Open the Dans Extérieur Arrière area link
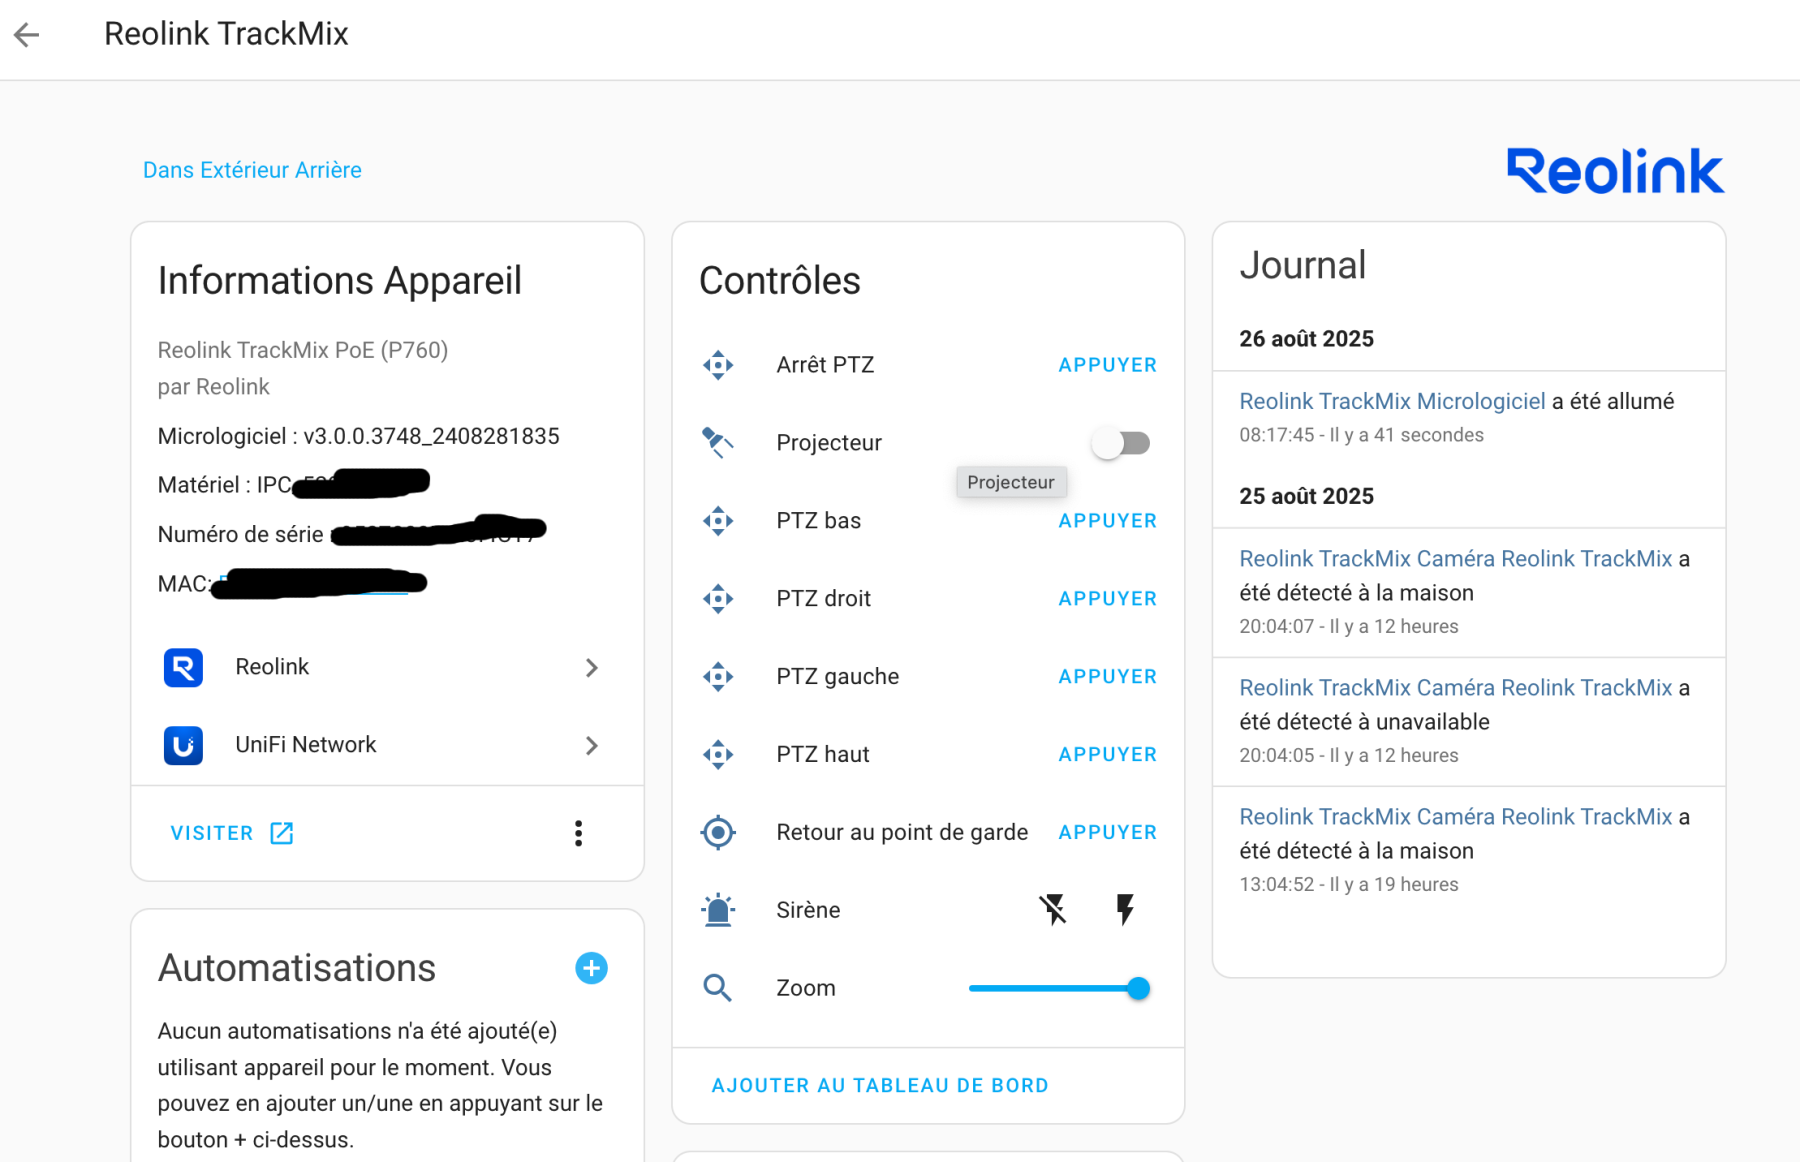The width and height of the screenshot is (1800, 1162). point(252,170)
